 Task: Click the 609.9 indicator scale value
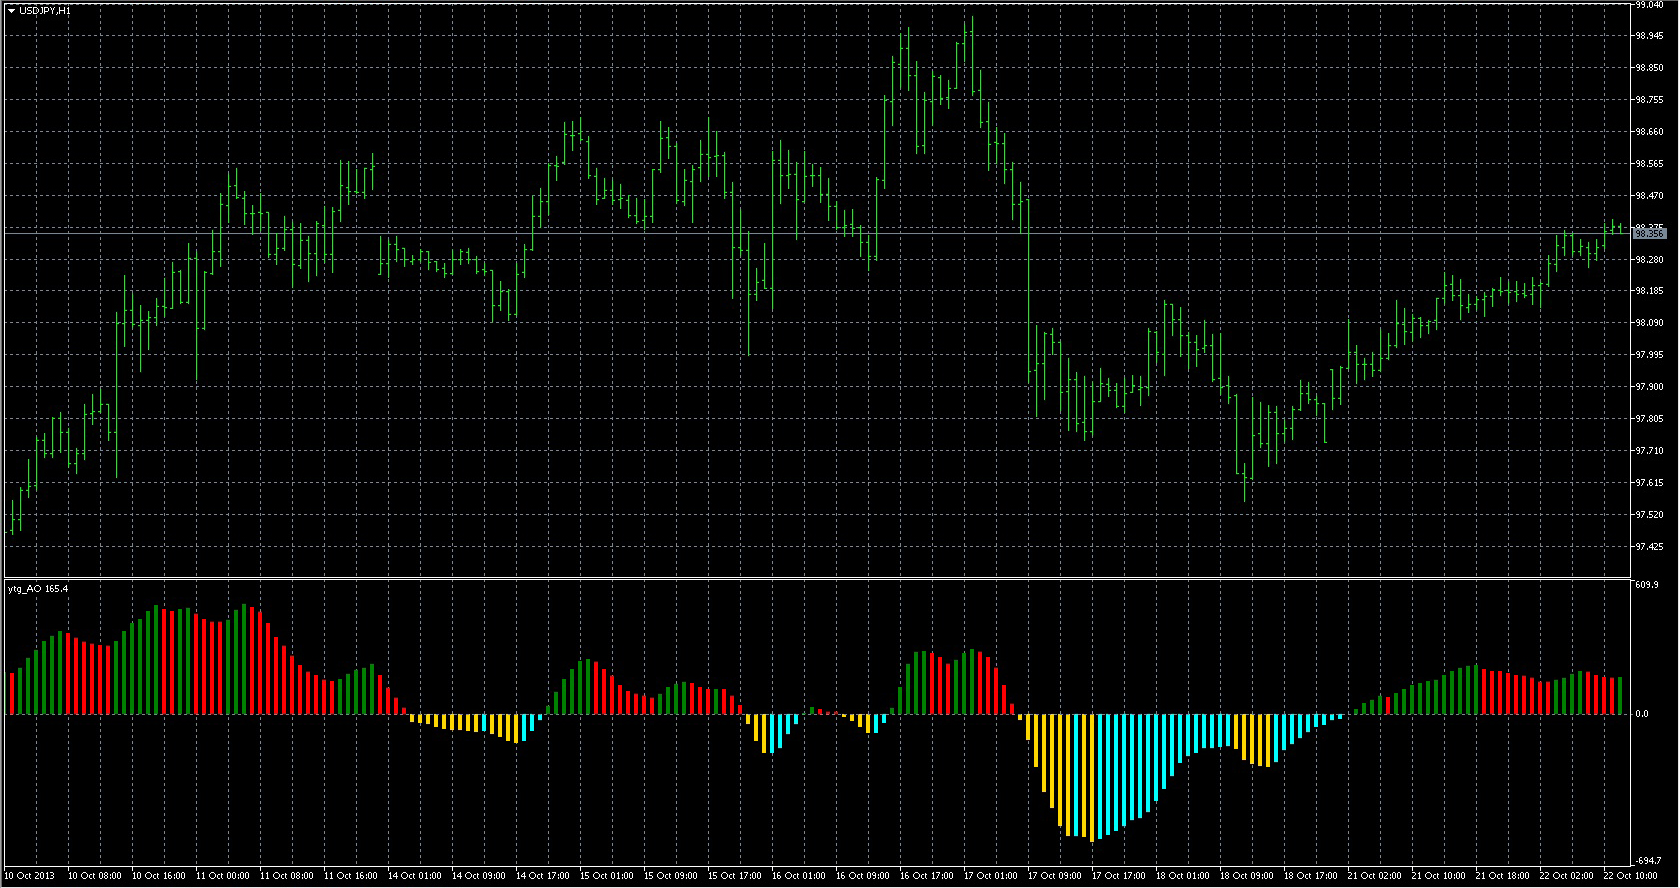pyautogui.click(x=1646, y=585)
